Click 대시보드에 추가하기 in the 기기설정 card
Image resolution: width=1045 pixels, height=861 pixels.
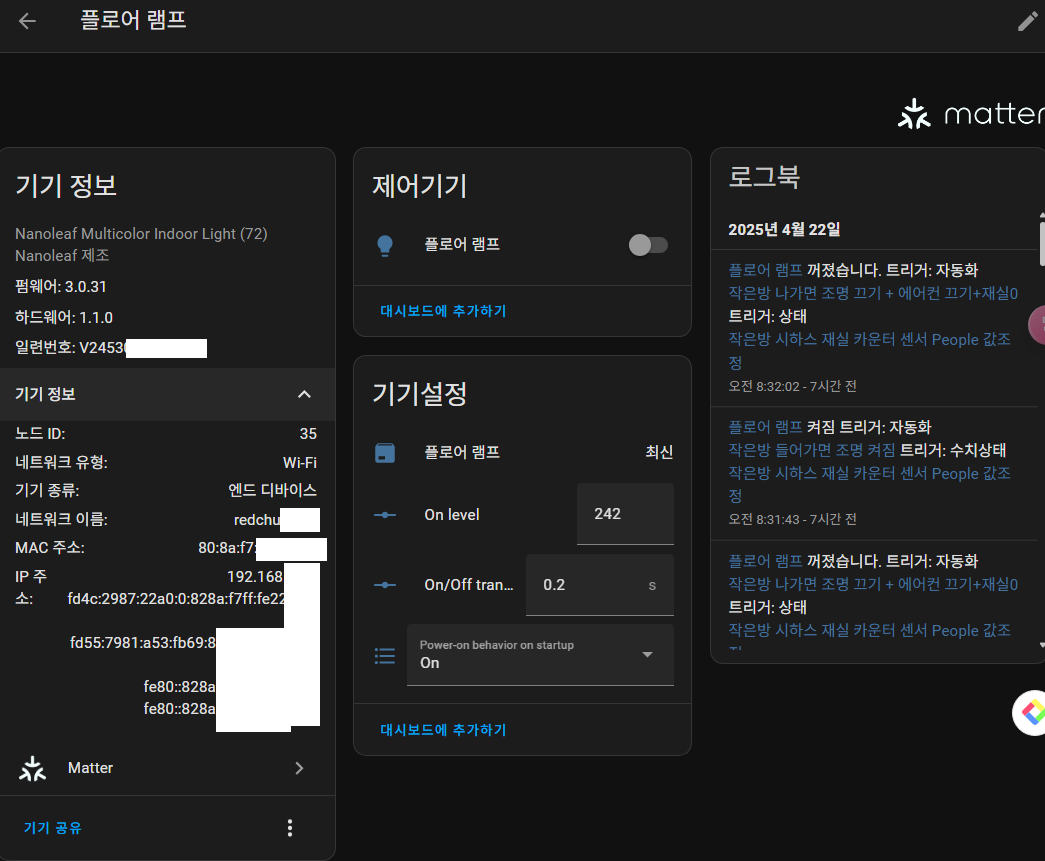click(x=443, y=730)
